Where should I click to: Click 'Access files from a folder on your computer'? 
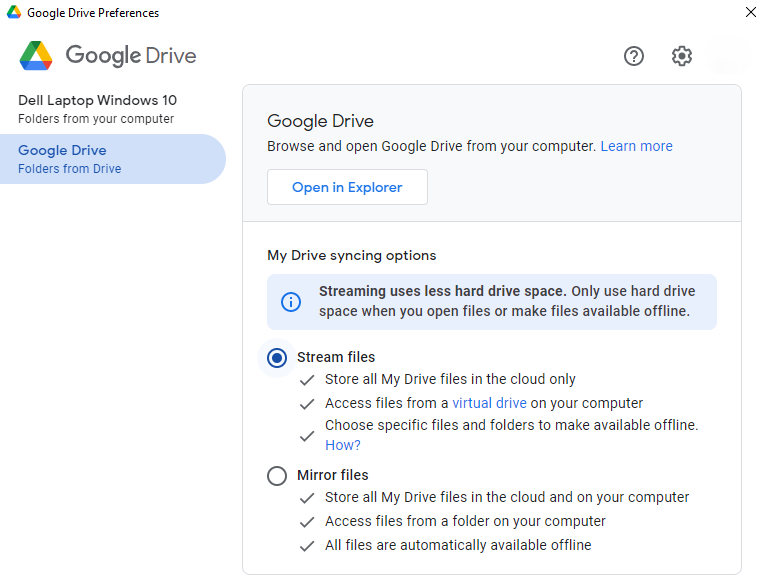465,521
